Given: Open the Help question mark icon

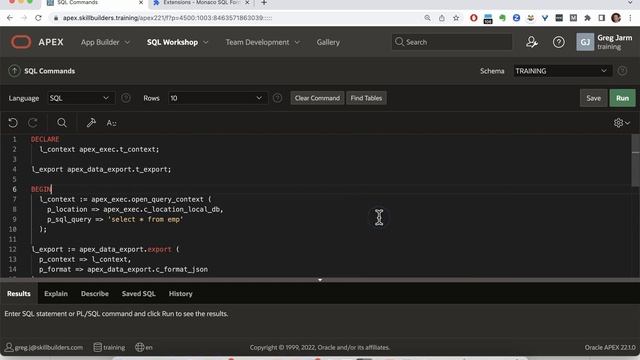Looking at the screenshot, I should (558, 42).
